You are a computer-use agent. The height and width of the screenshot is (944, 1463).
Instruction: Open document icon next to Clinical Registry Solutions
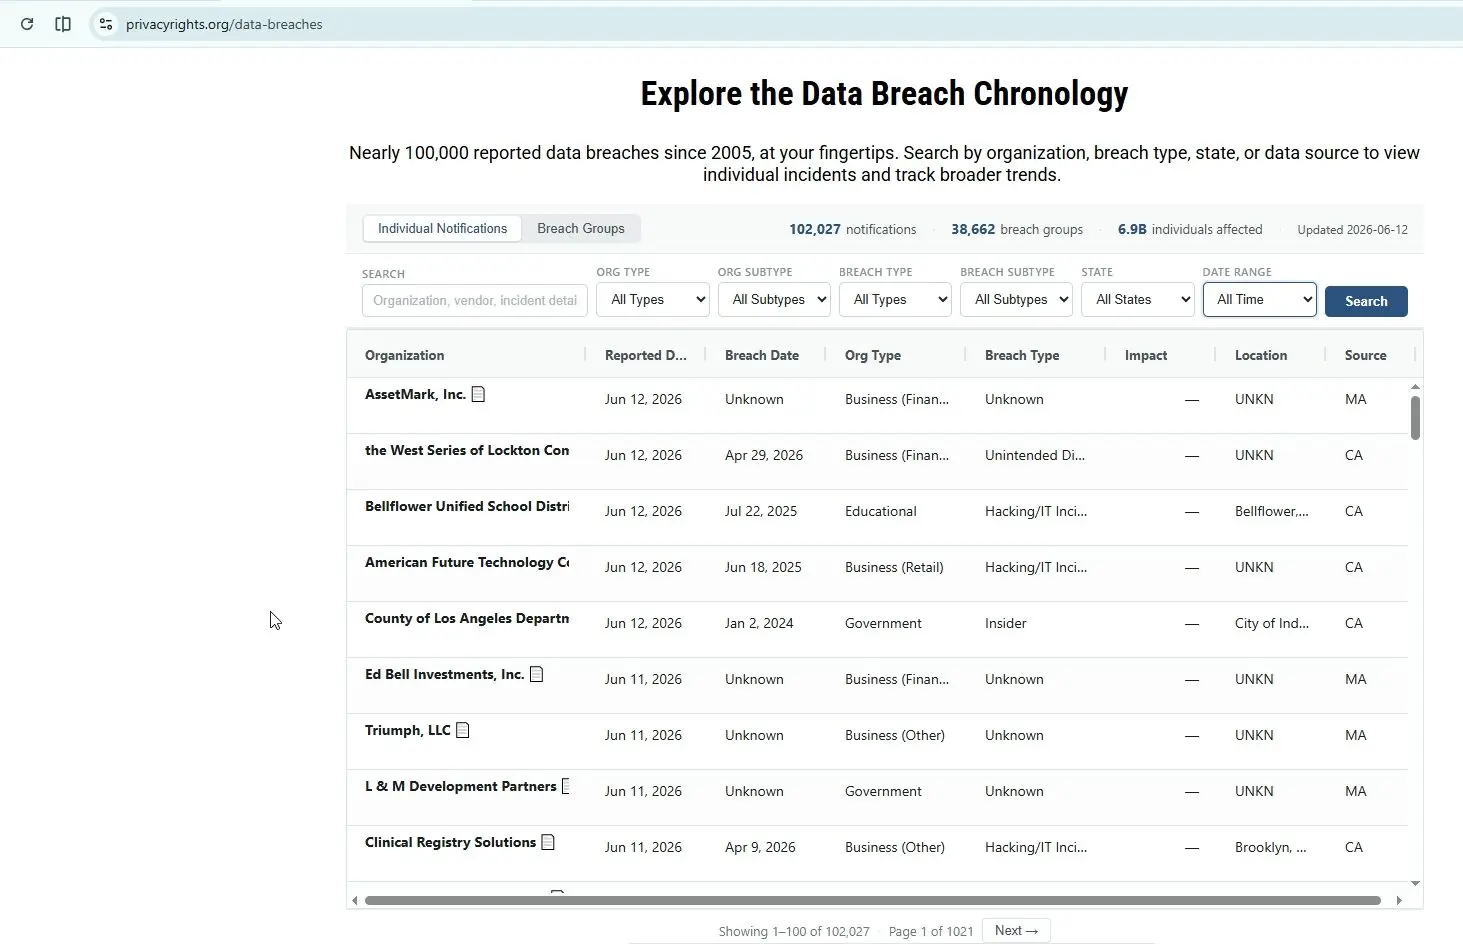(x=548, y=842)
